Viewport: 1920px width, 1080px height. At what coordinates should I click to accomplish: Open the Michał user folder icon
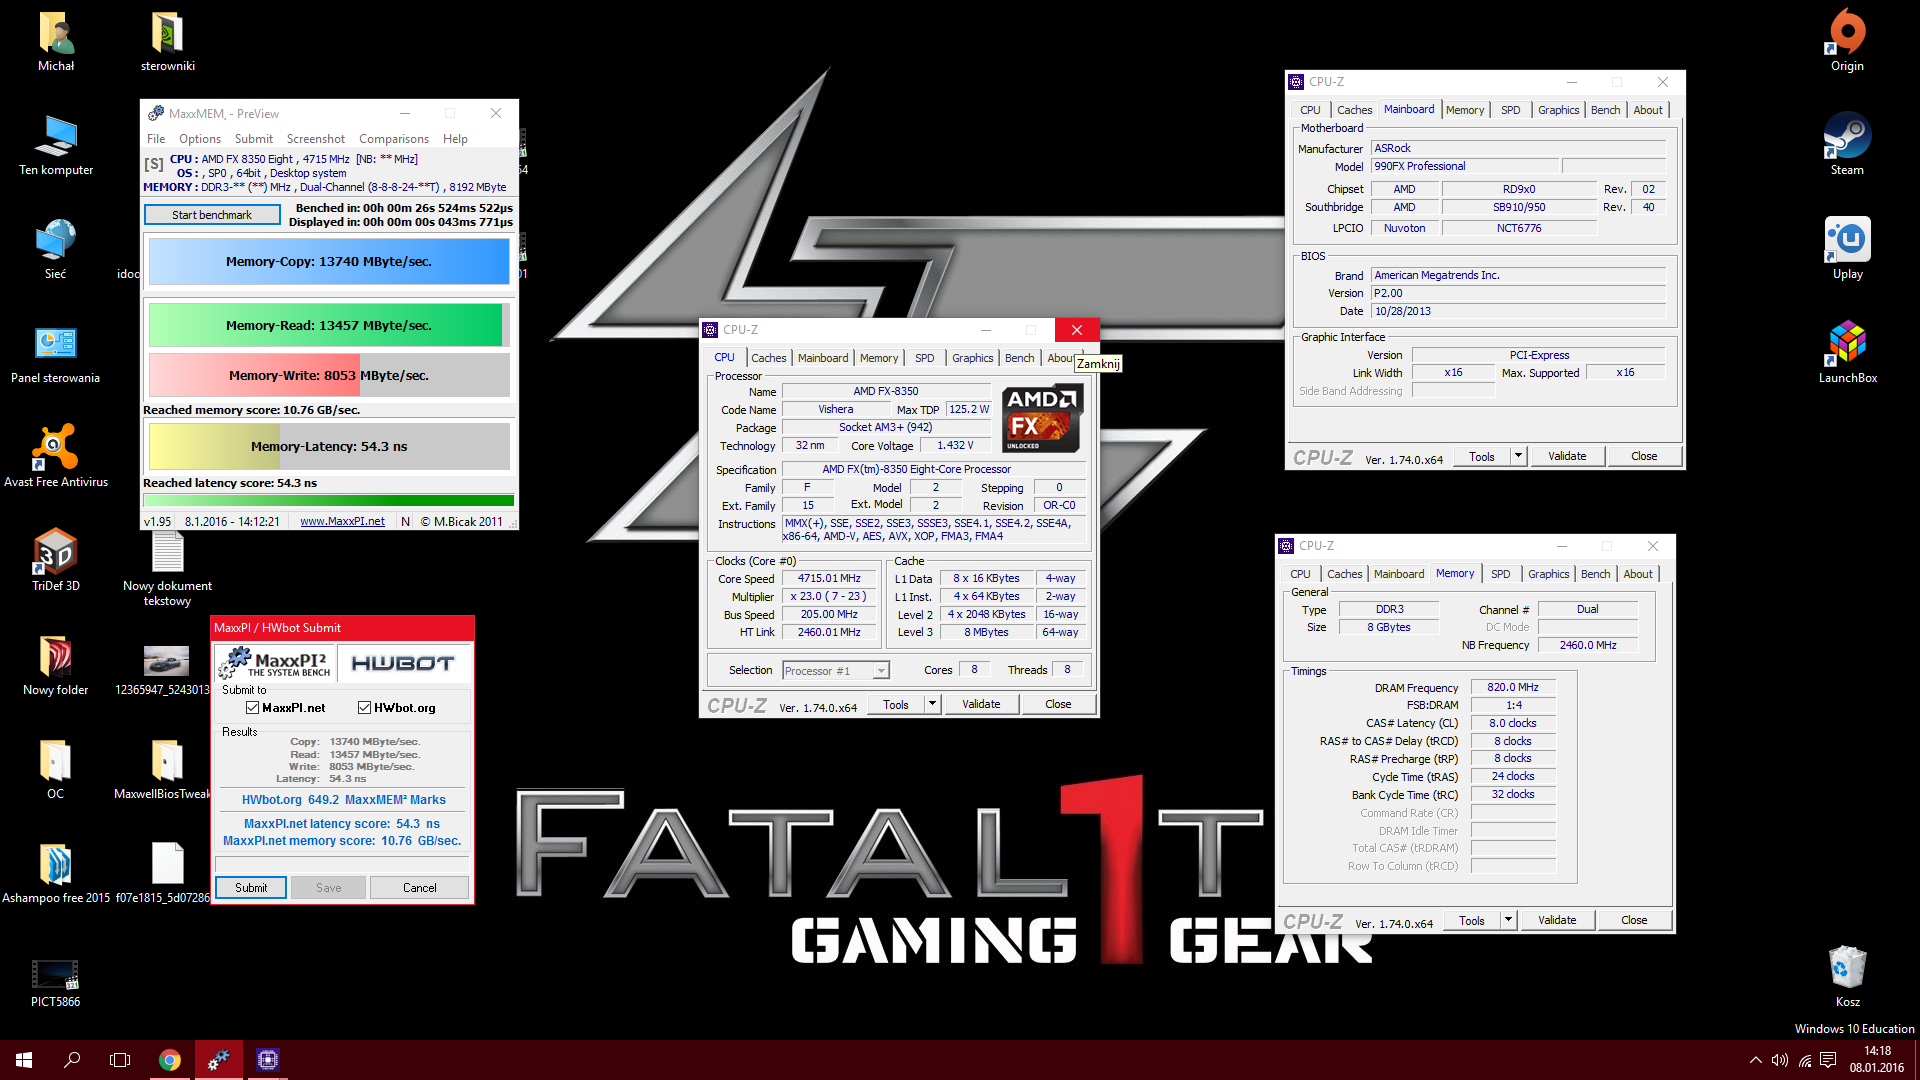[x=56, y=40]
